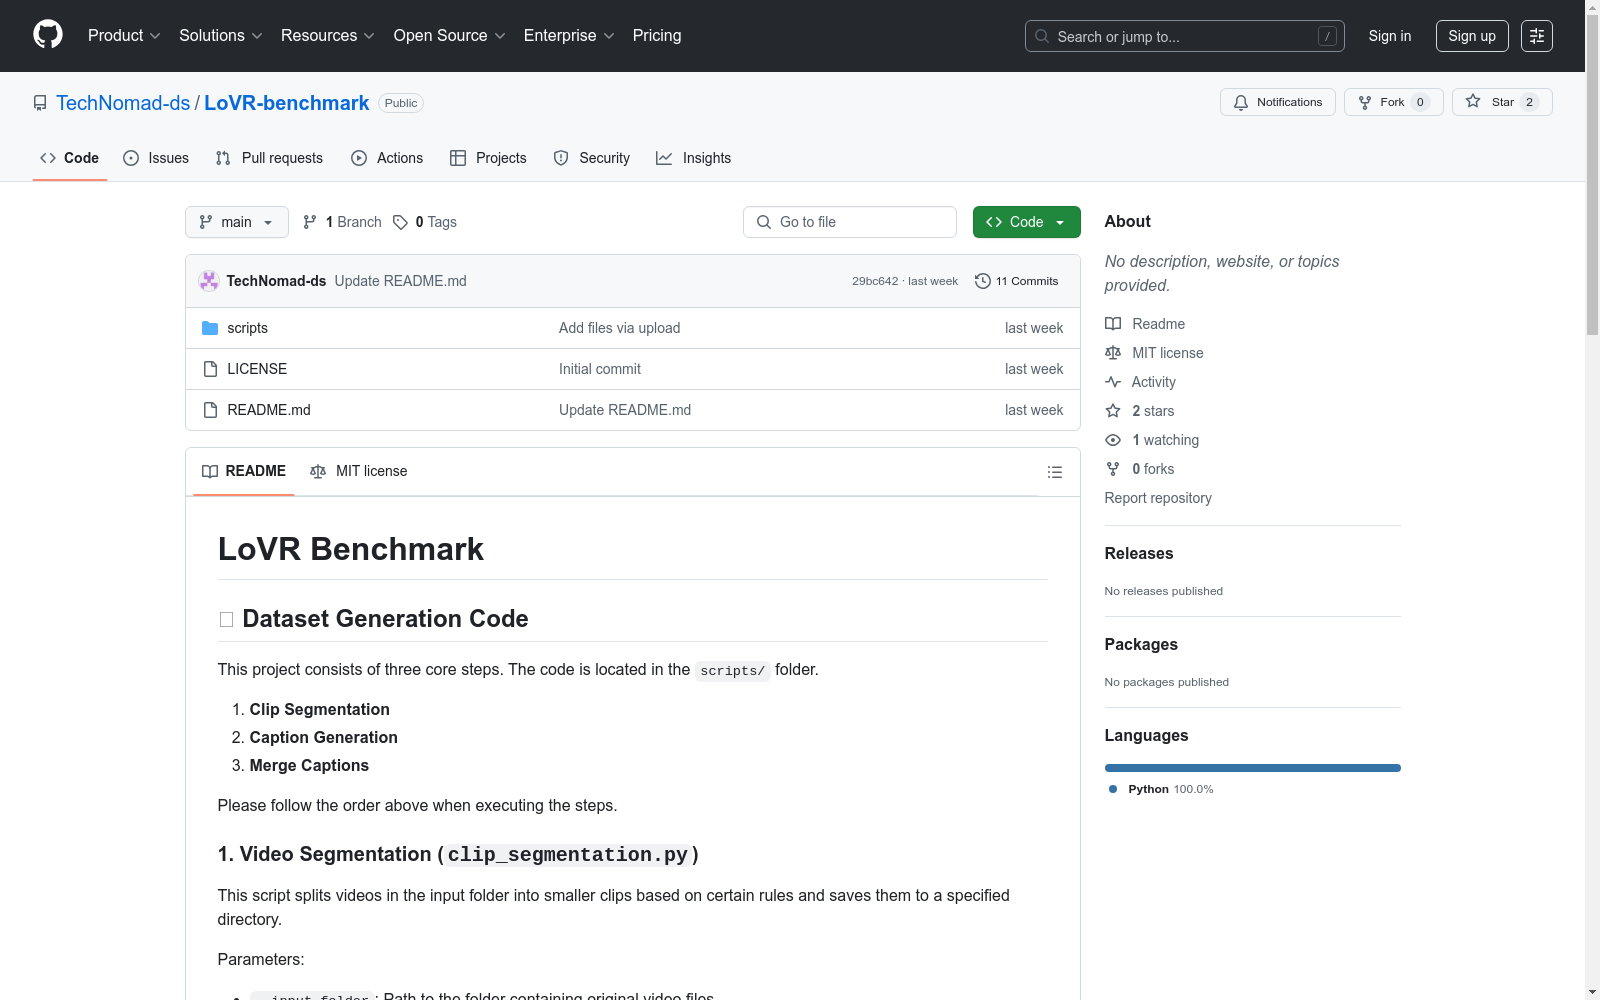This screenshot has height=1000, width=1600.
Task: Open the main branch selector dropdown
Action: (x=237, y=222)
